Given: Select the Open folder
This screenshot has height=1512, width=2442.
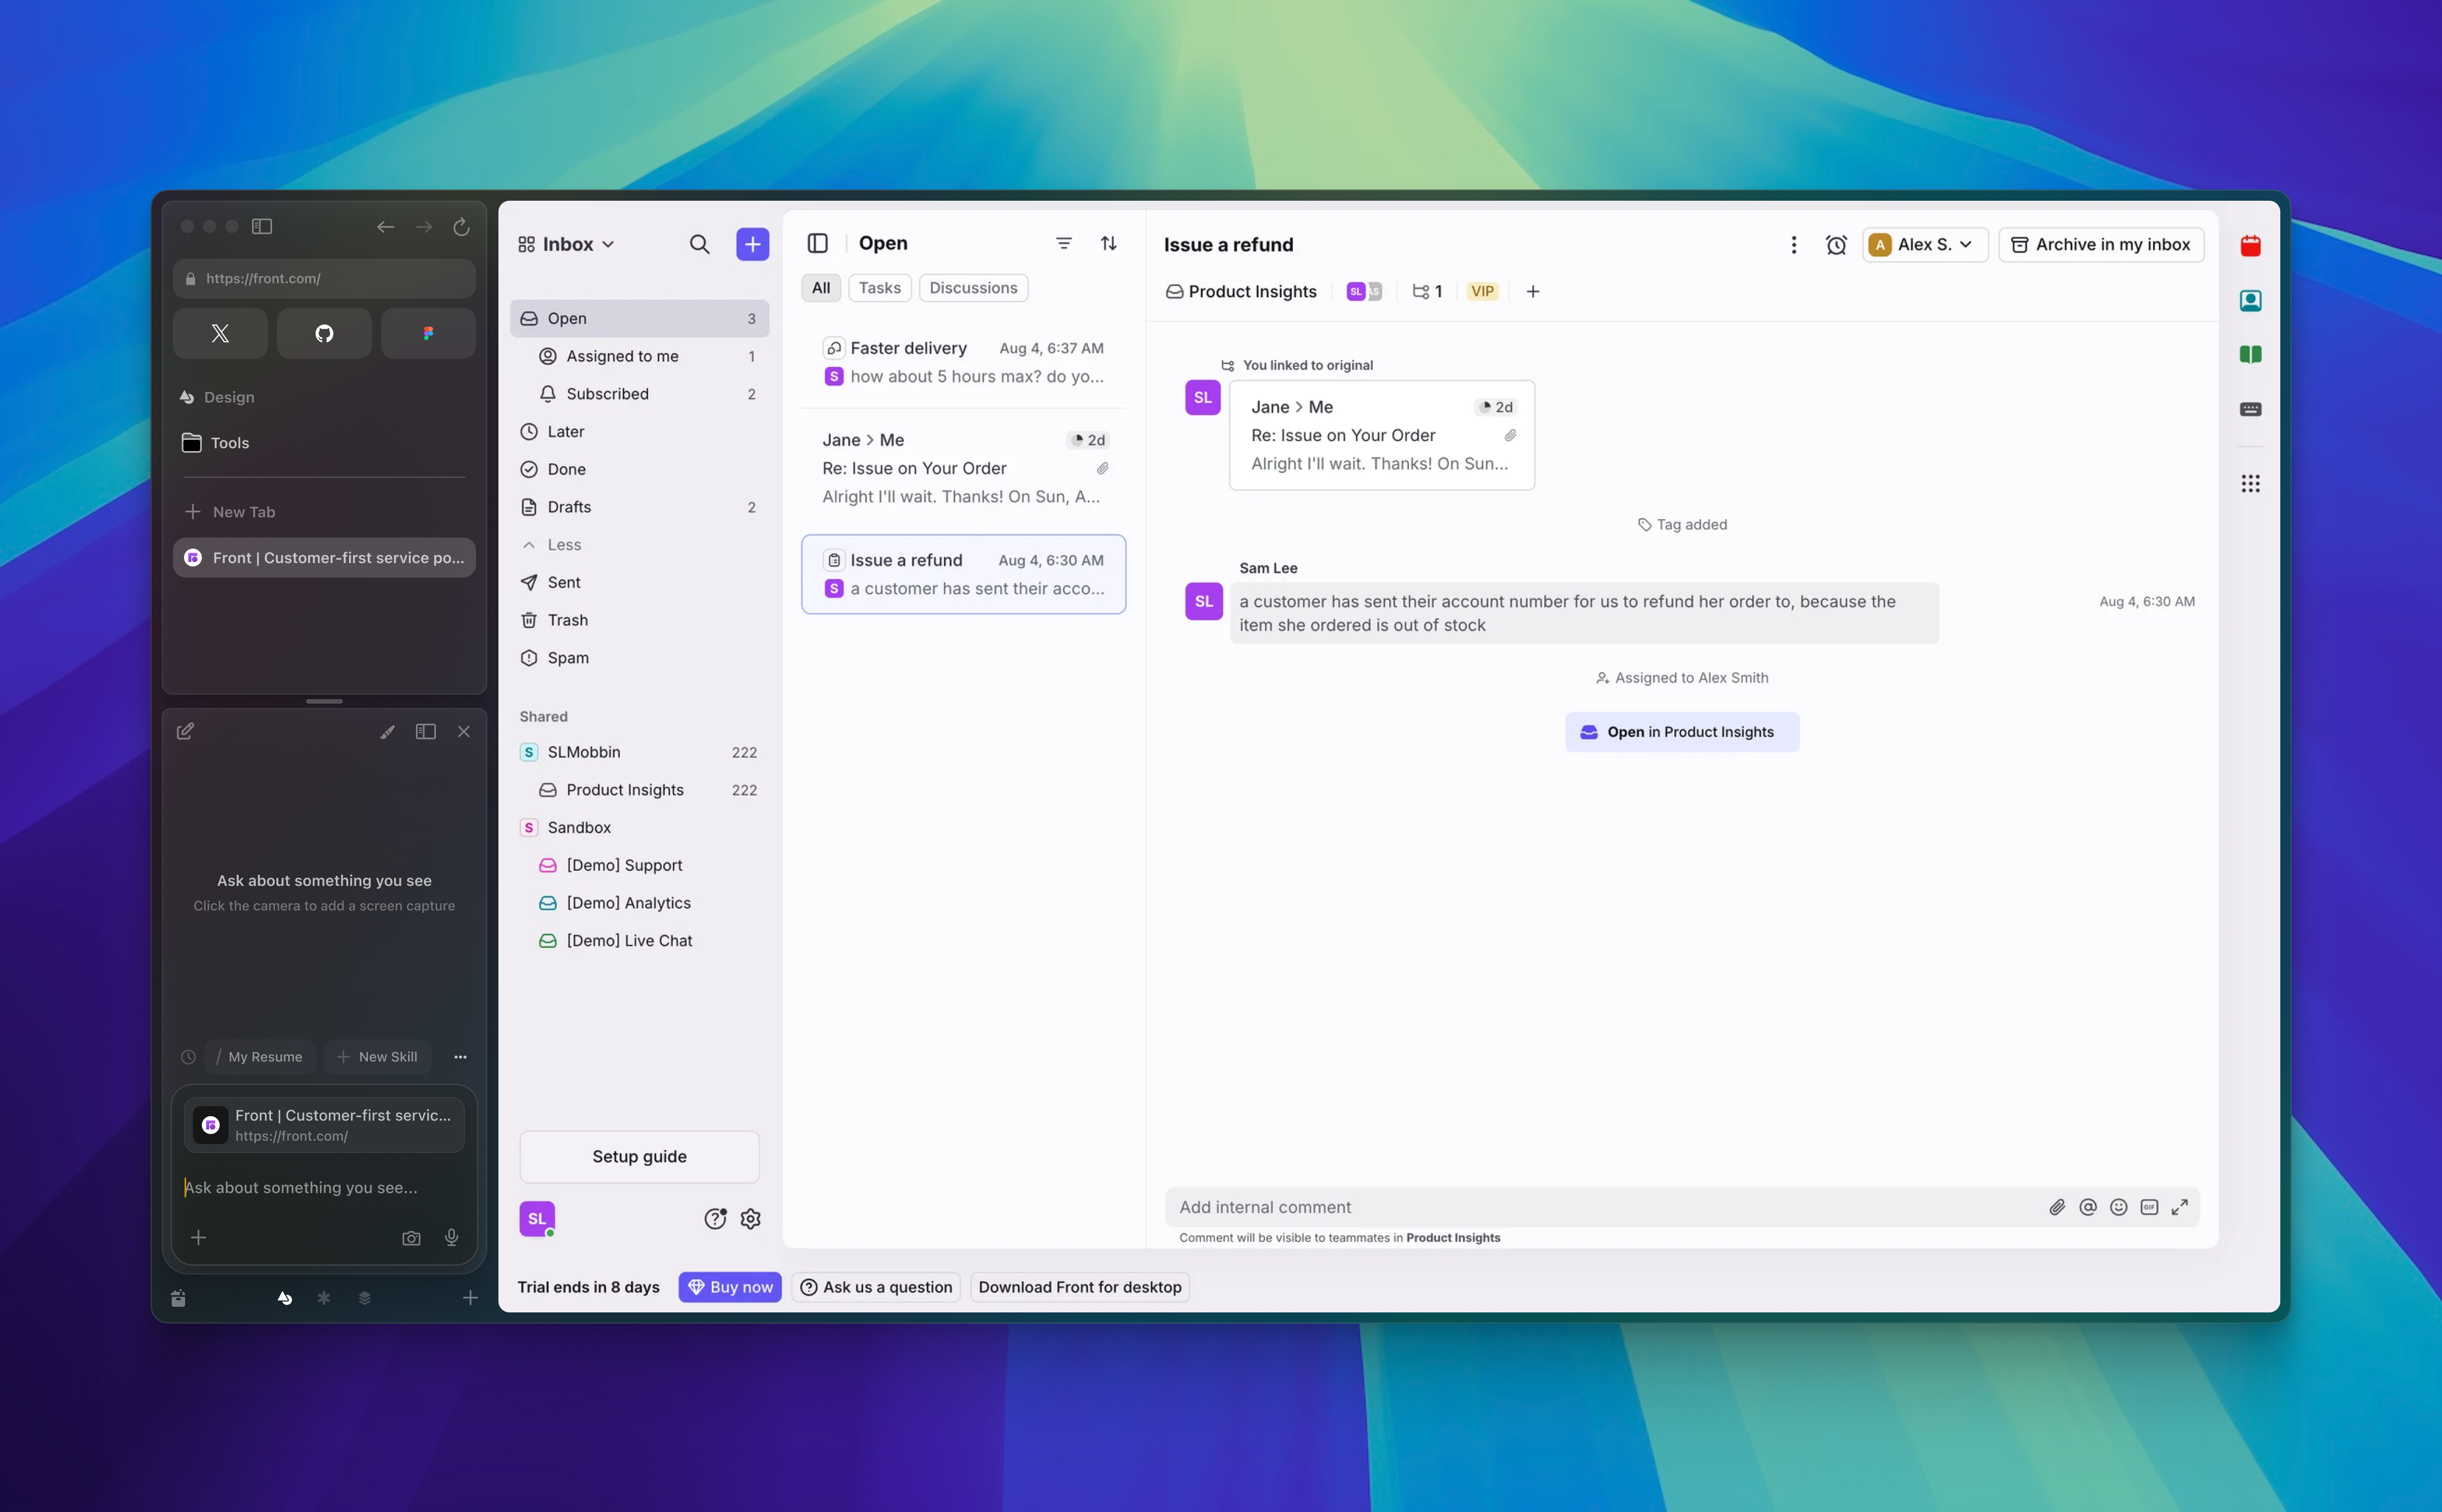Looking at the screenshot, I should tap(639, 318).
